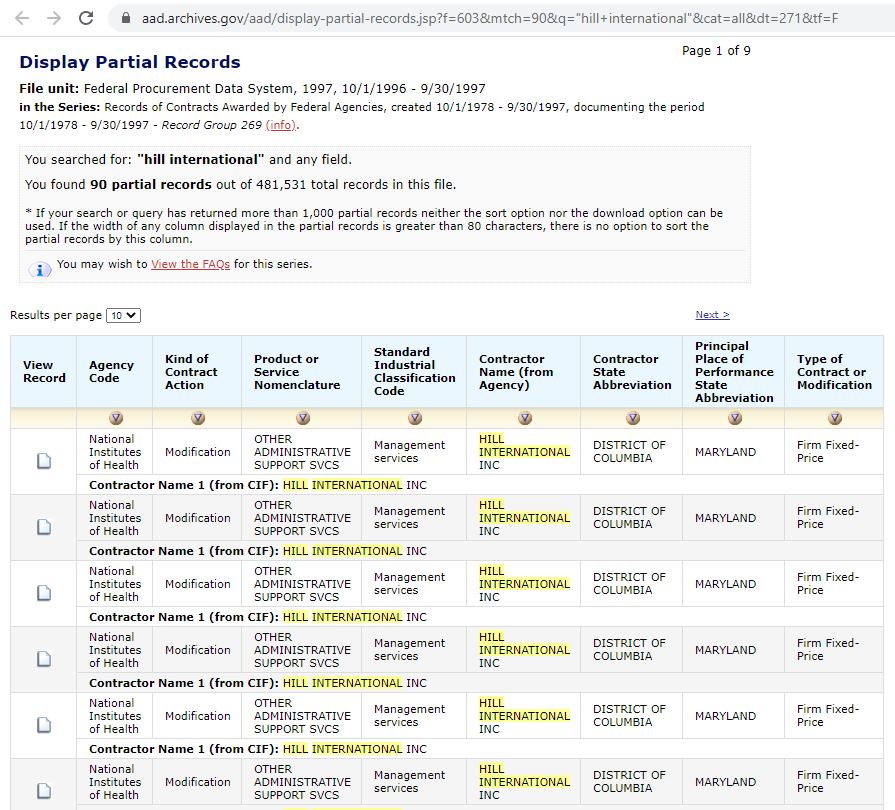Open the sixth record's View Record document icon
This screenshot has height=810, width=895.
pyautogui.click(x=44, y=791)
